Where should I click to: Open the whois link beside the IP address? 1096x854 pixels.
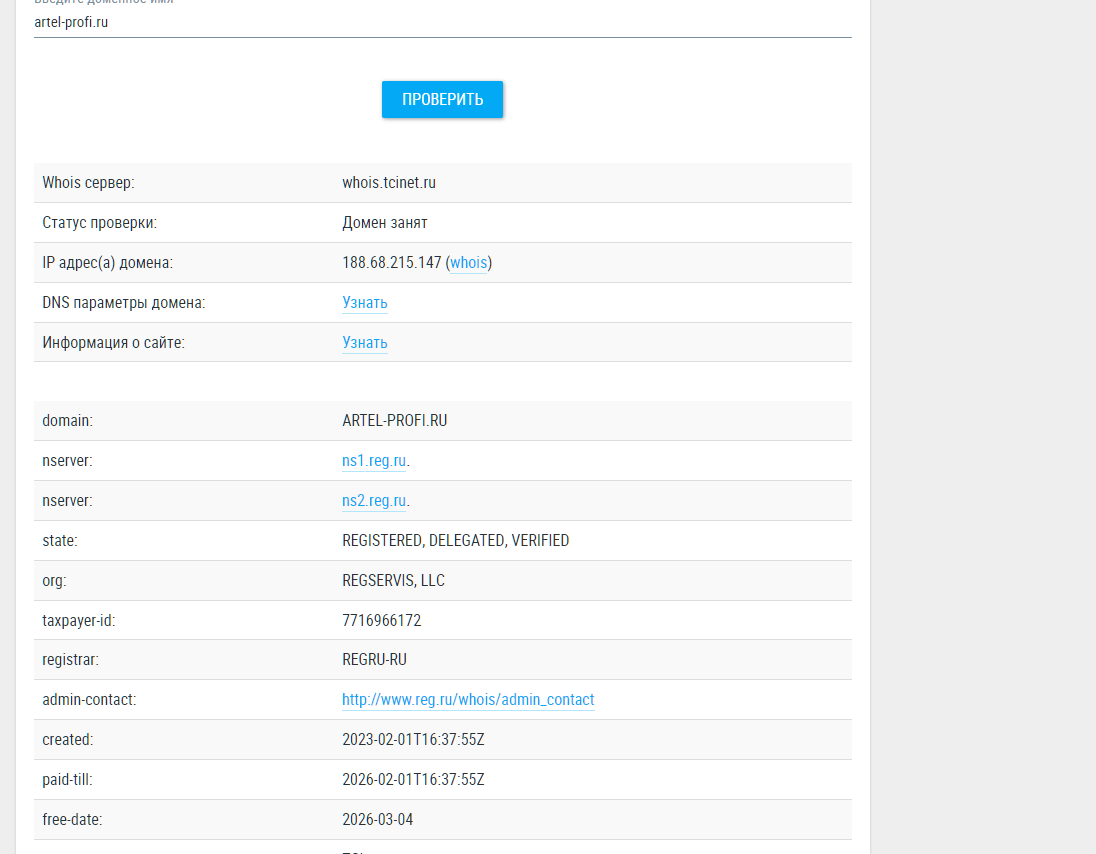(469, 263)
